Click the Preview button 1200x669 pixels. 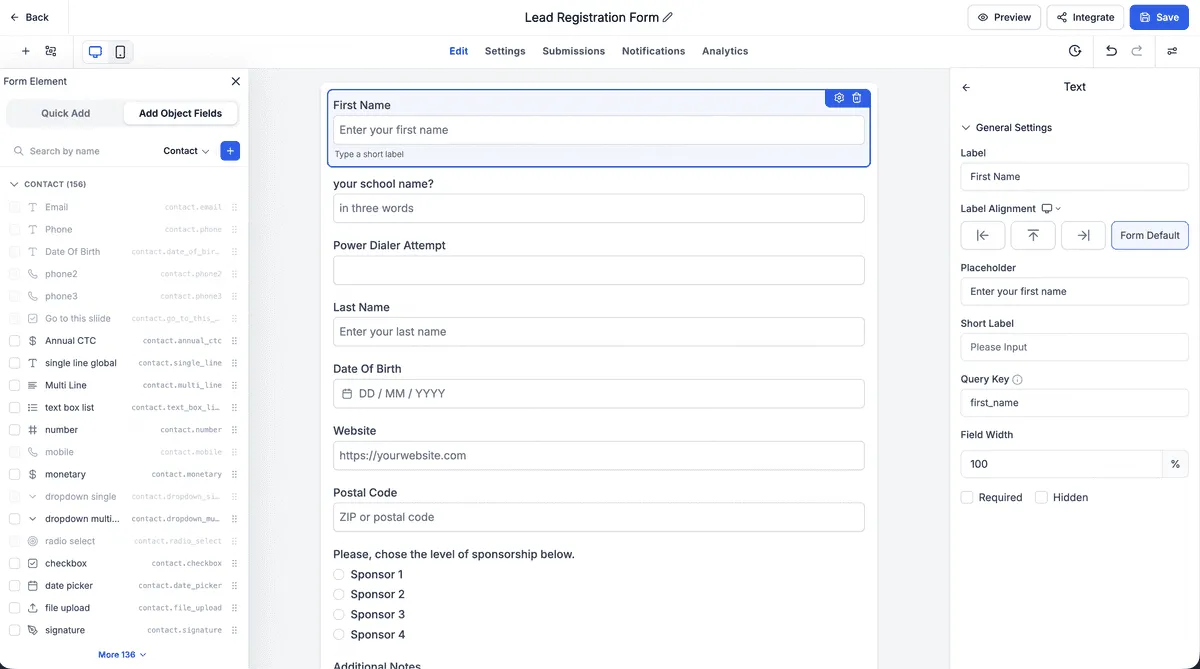coord(1004,17)
